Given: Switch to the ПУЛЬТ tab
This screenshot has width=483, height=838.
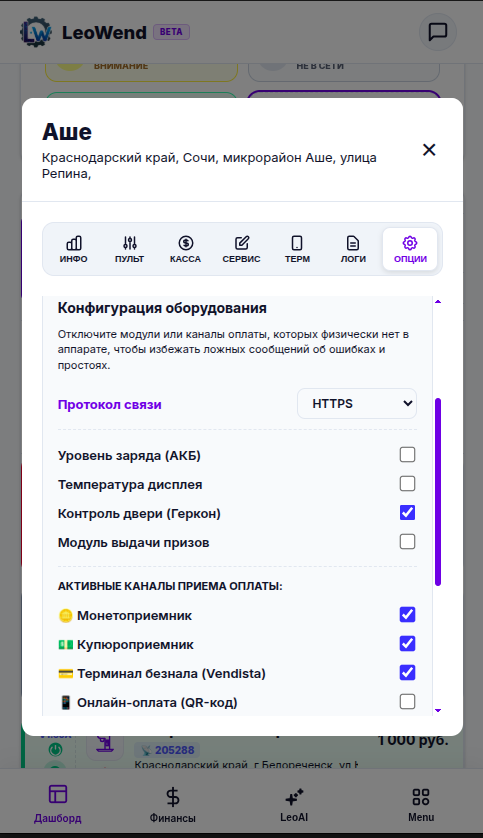Looking at the screenshot, I should pyautogui.click(x=130, y=249).
